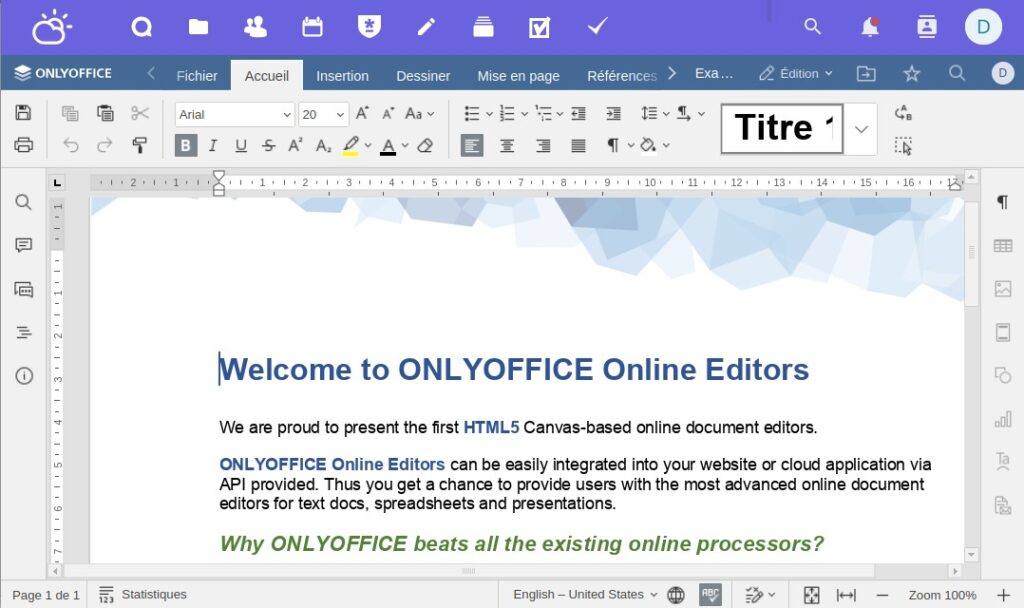Open the Table settings in right sidebar
Viewport: 1024px width, 608px height.
[1002, 246]
